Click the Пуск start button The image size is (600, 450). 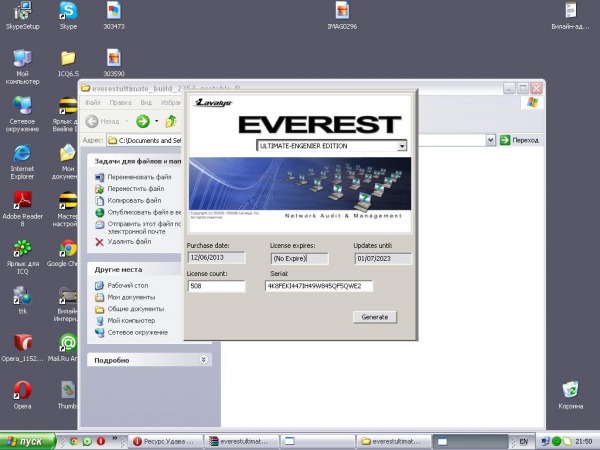[x=28, y=441]
